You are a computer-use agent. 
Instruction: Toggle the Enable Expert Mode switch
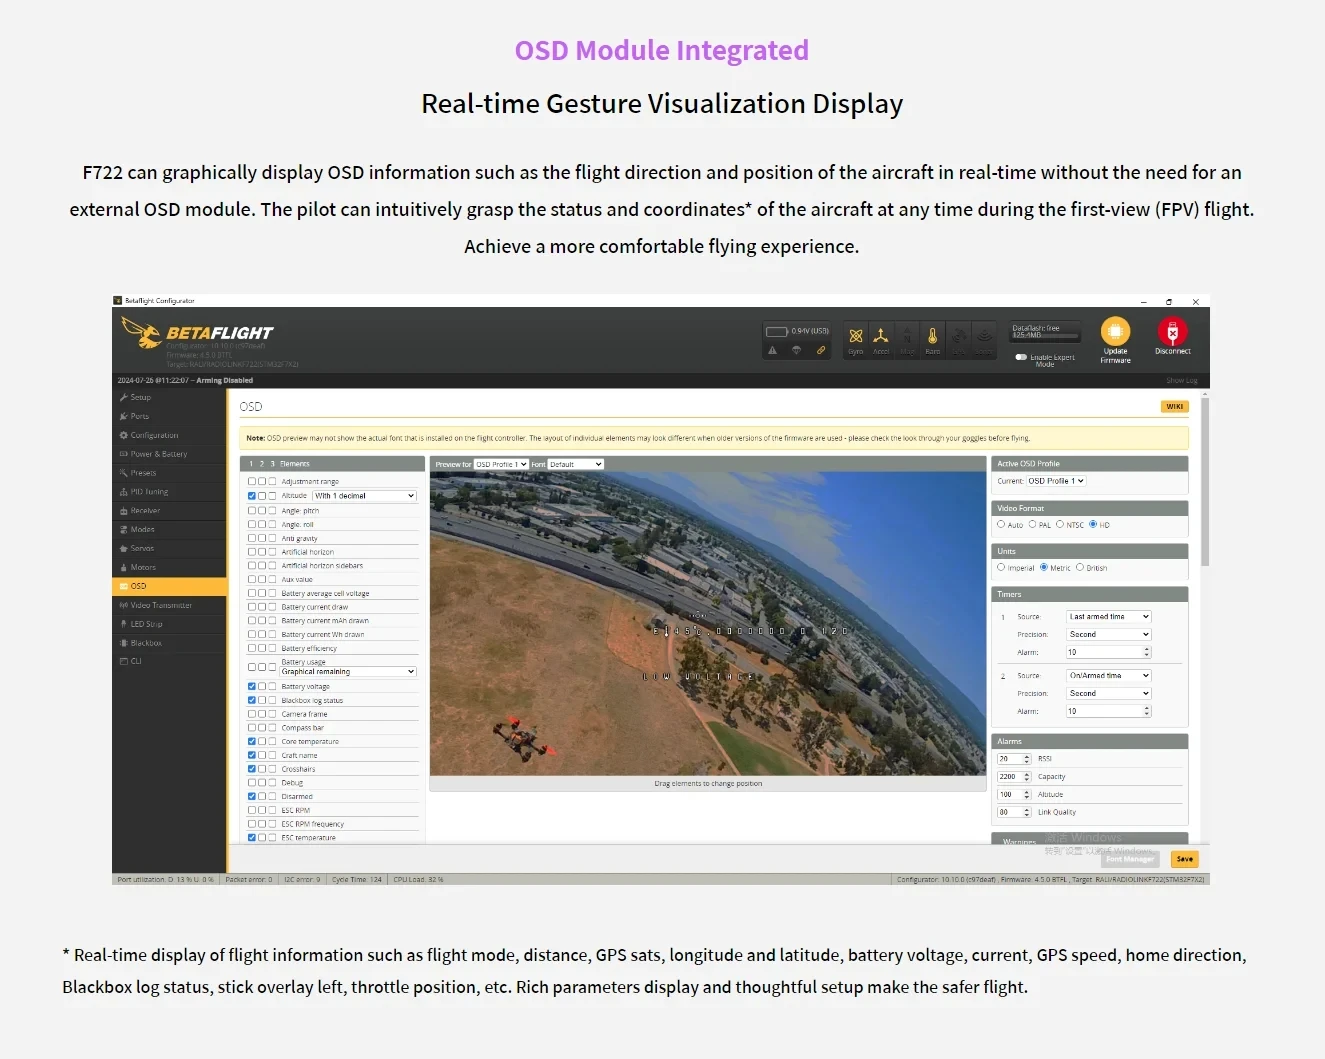pyautogui.click(x=1021, y=357)
